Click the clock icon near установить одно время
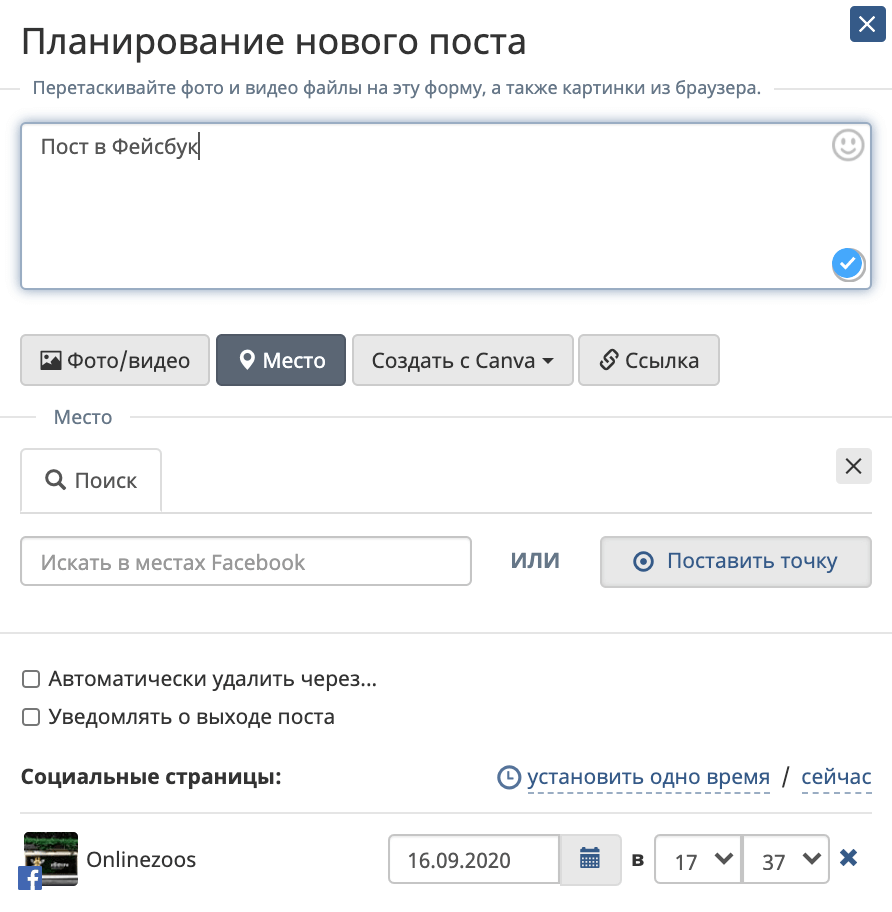The image size is (892, 912). click(510, 776)
